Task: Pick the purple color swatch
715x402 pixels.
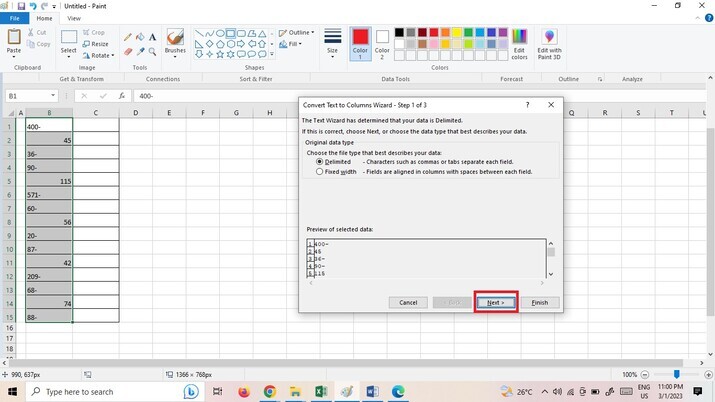Action: (x=503, y=32)
